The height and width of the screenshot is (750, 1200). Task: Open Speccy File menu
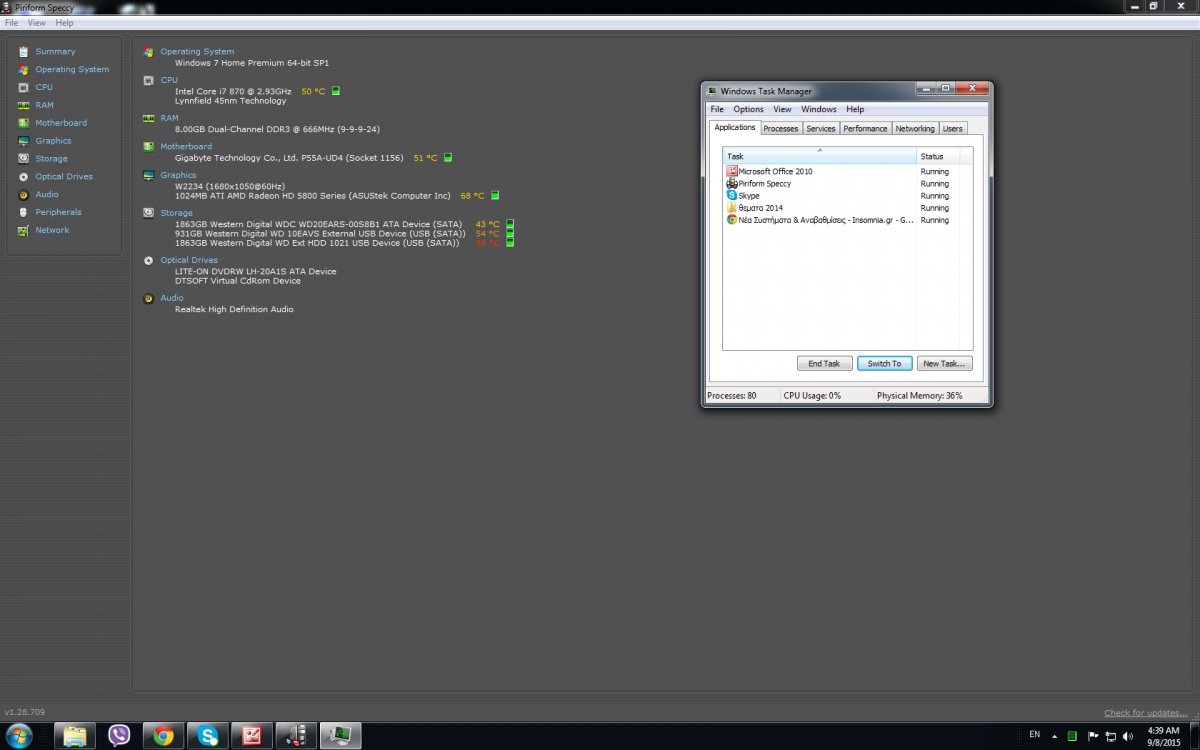12,22
